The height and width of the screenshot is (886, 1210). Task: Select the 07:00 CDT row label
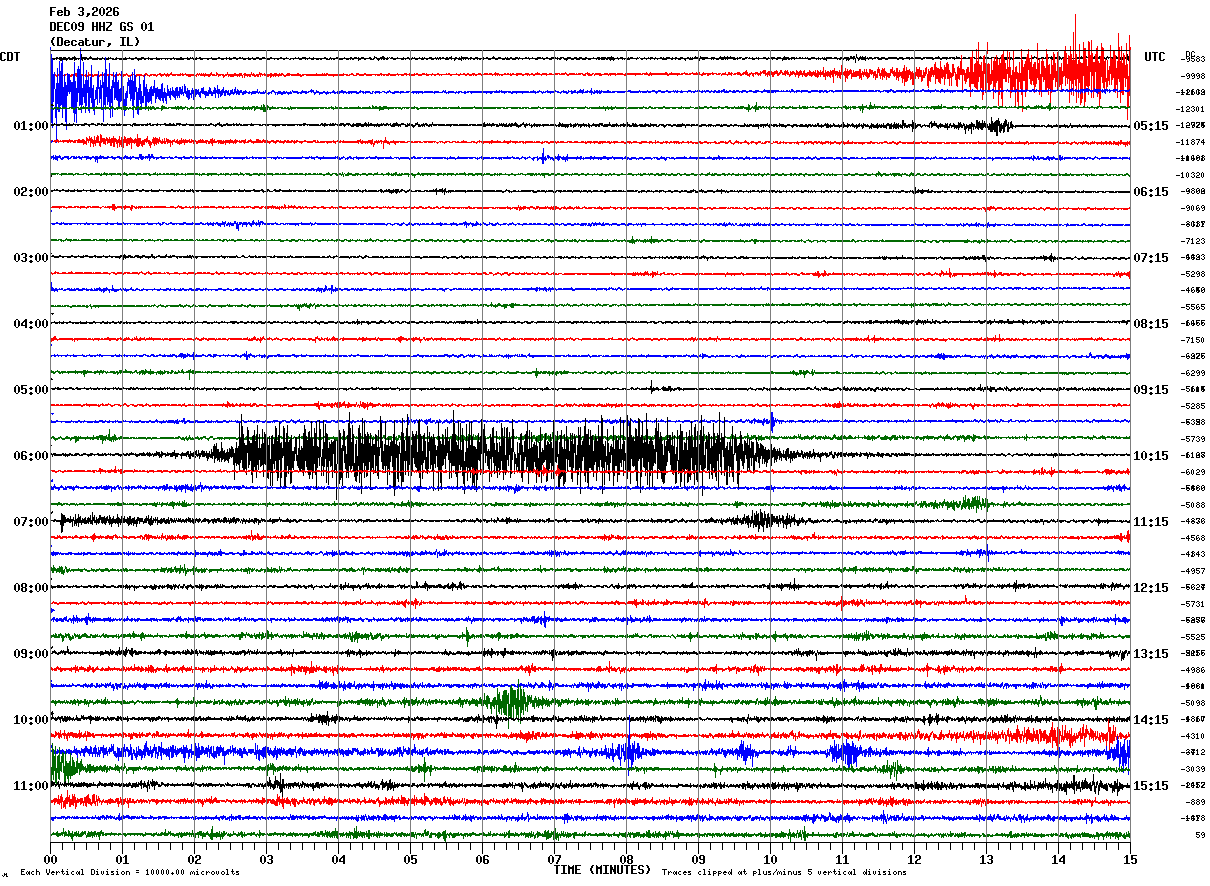[31, 522]
